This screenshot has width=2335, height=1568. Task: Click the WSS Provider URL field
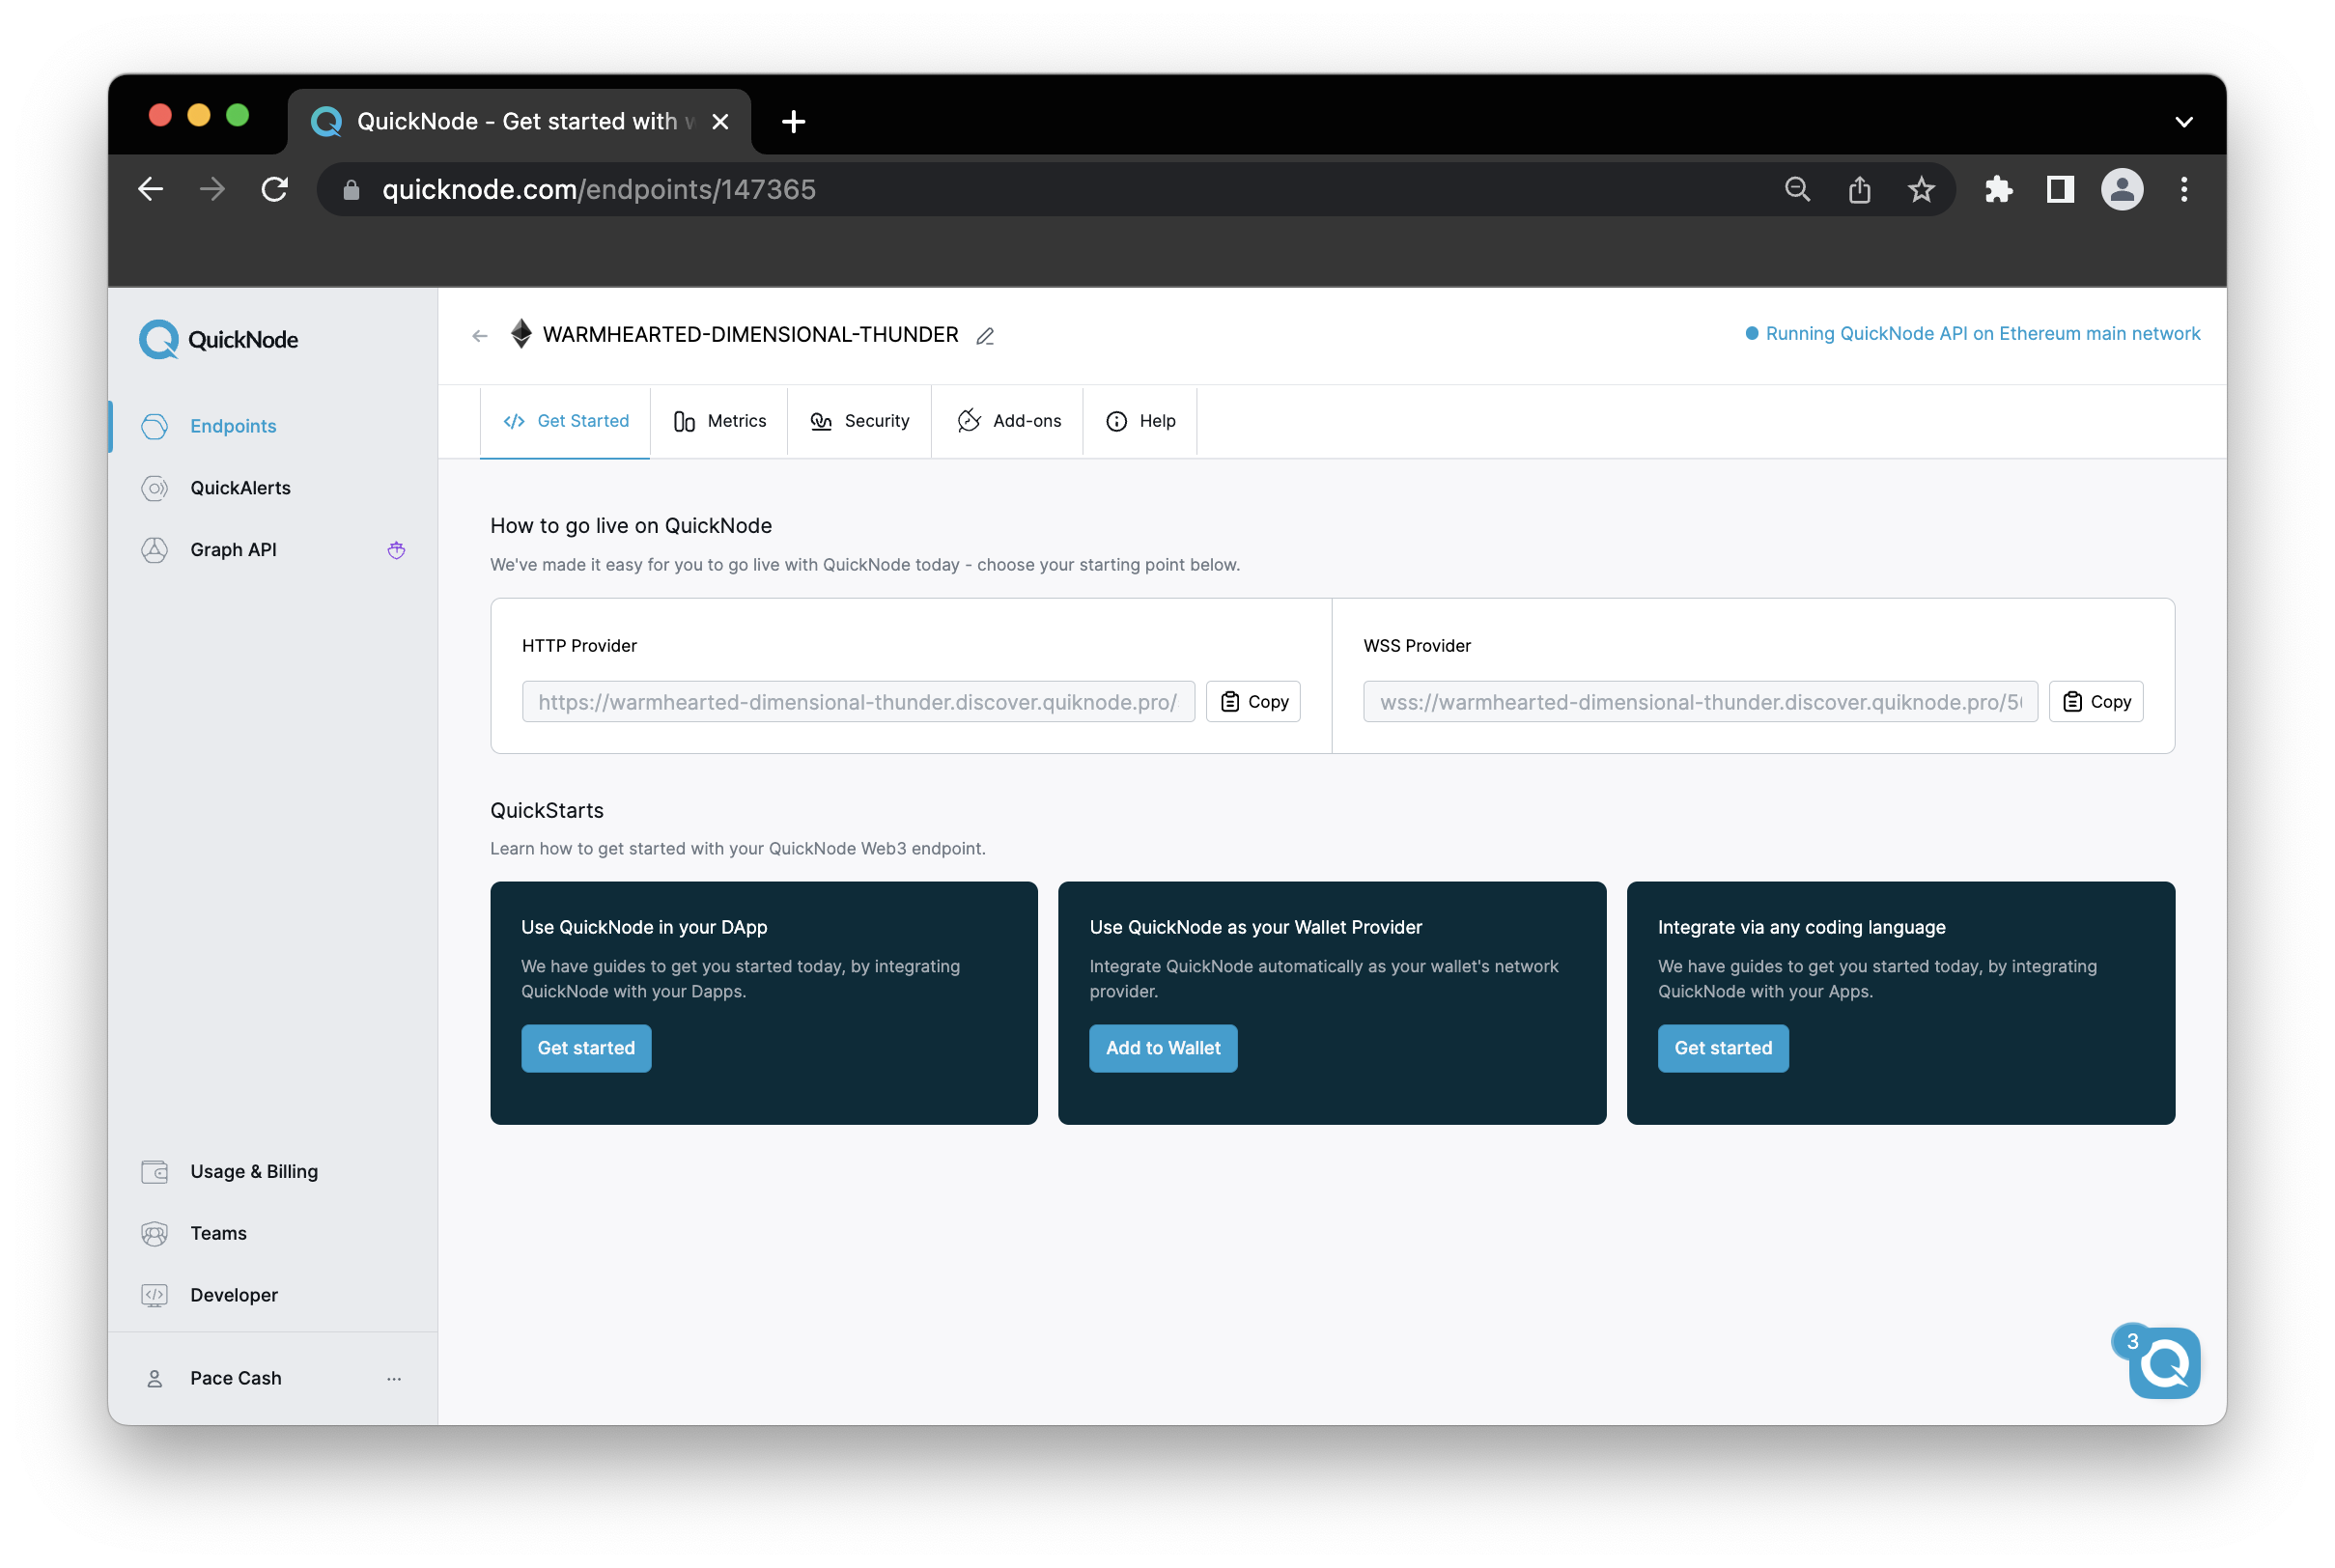1700,702
